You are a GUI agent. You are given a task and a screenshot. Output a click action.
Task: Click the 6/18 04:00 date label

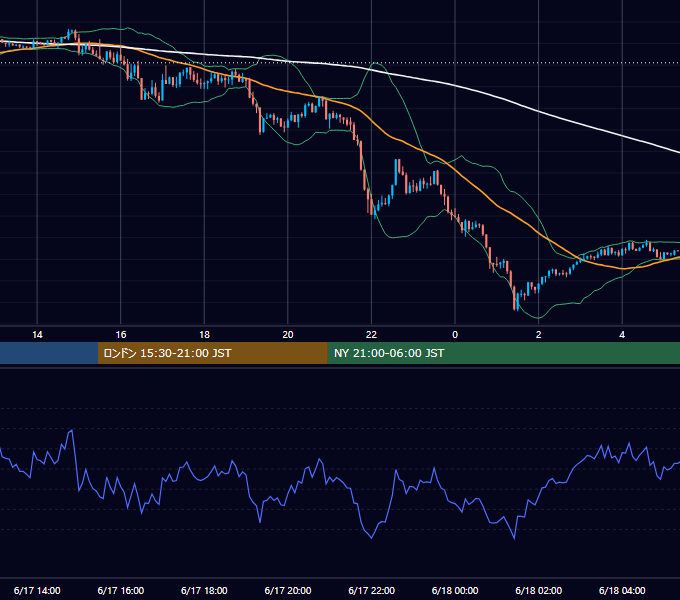click(x=622, y=590)
